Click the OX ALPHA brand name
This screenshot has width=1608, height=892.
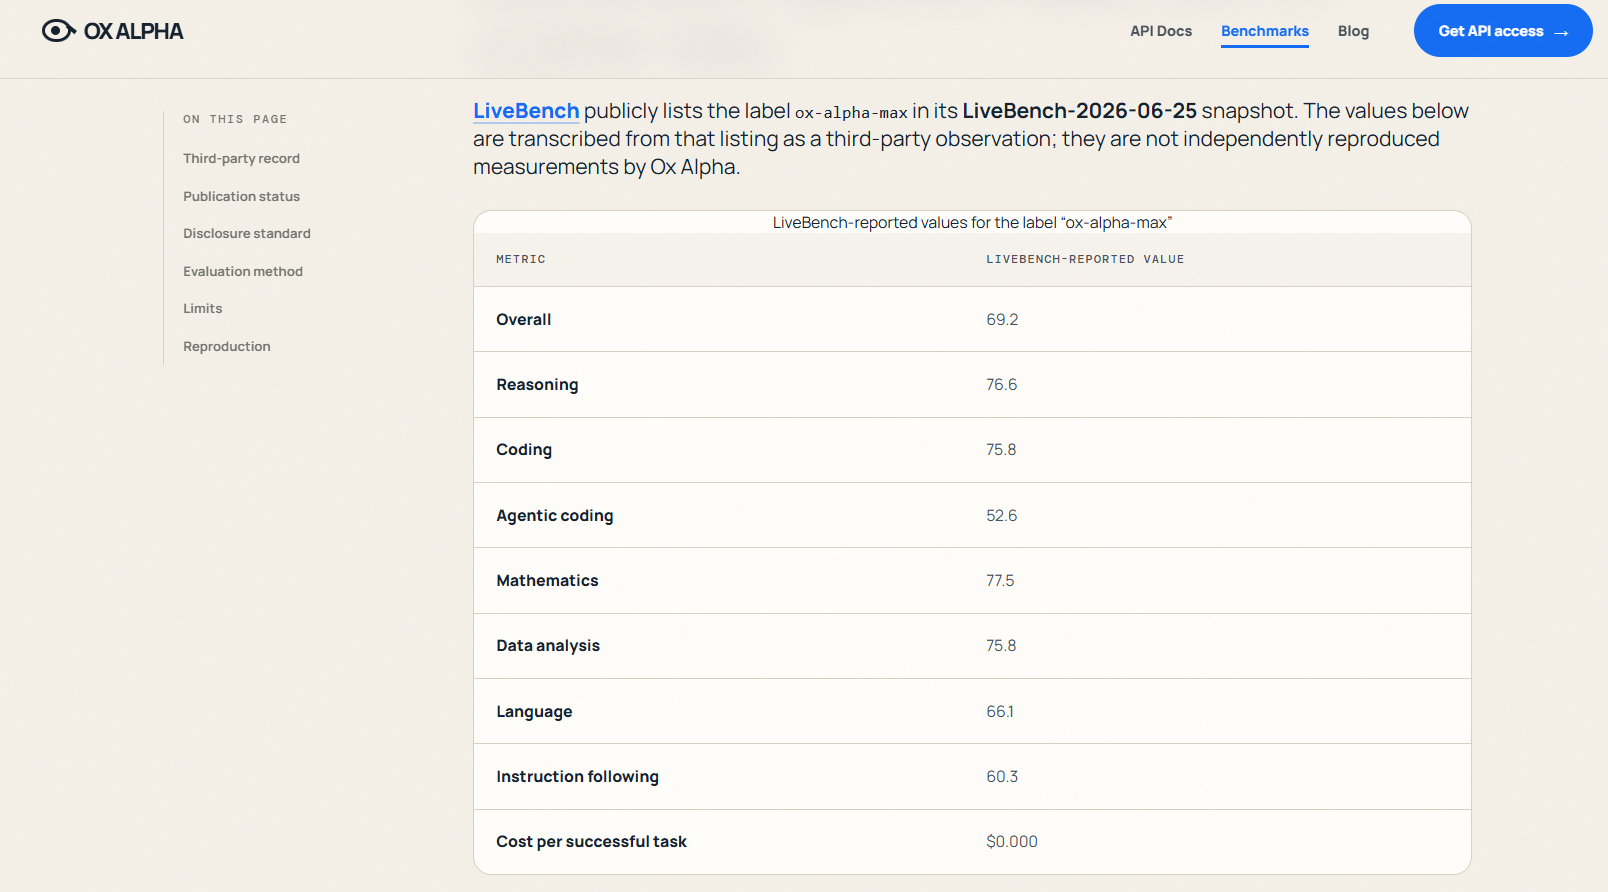pos(134,31)
